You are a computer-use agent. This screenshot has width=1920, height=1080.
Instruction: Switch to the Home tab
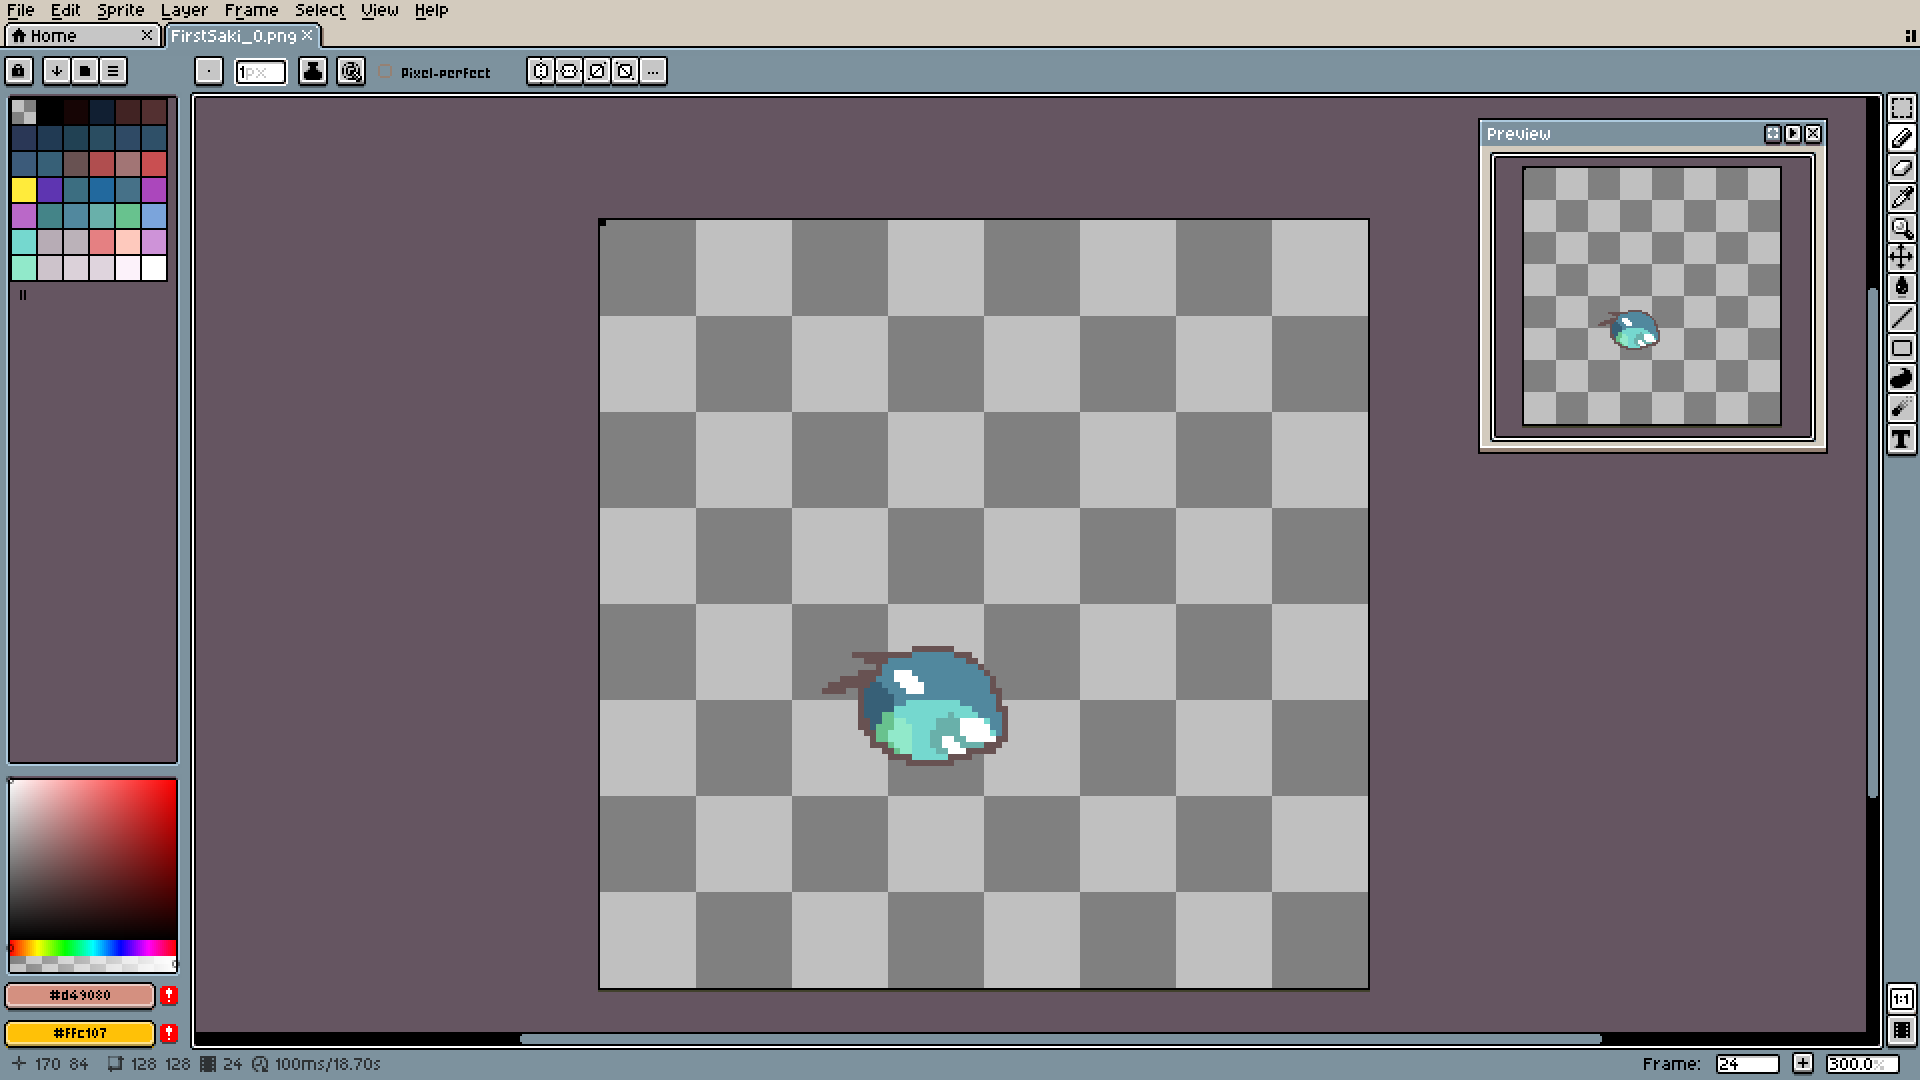[54, 36]
